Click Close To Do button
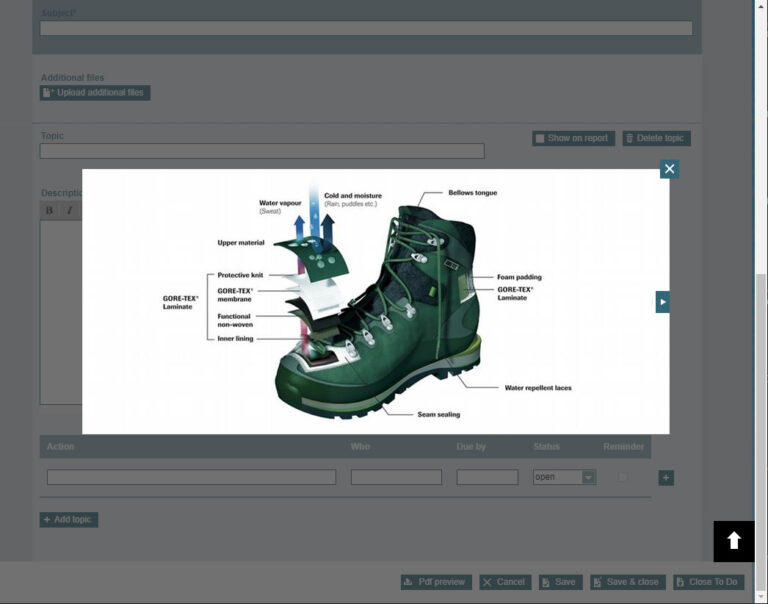768x604 pixels. tap(708, 582)
